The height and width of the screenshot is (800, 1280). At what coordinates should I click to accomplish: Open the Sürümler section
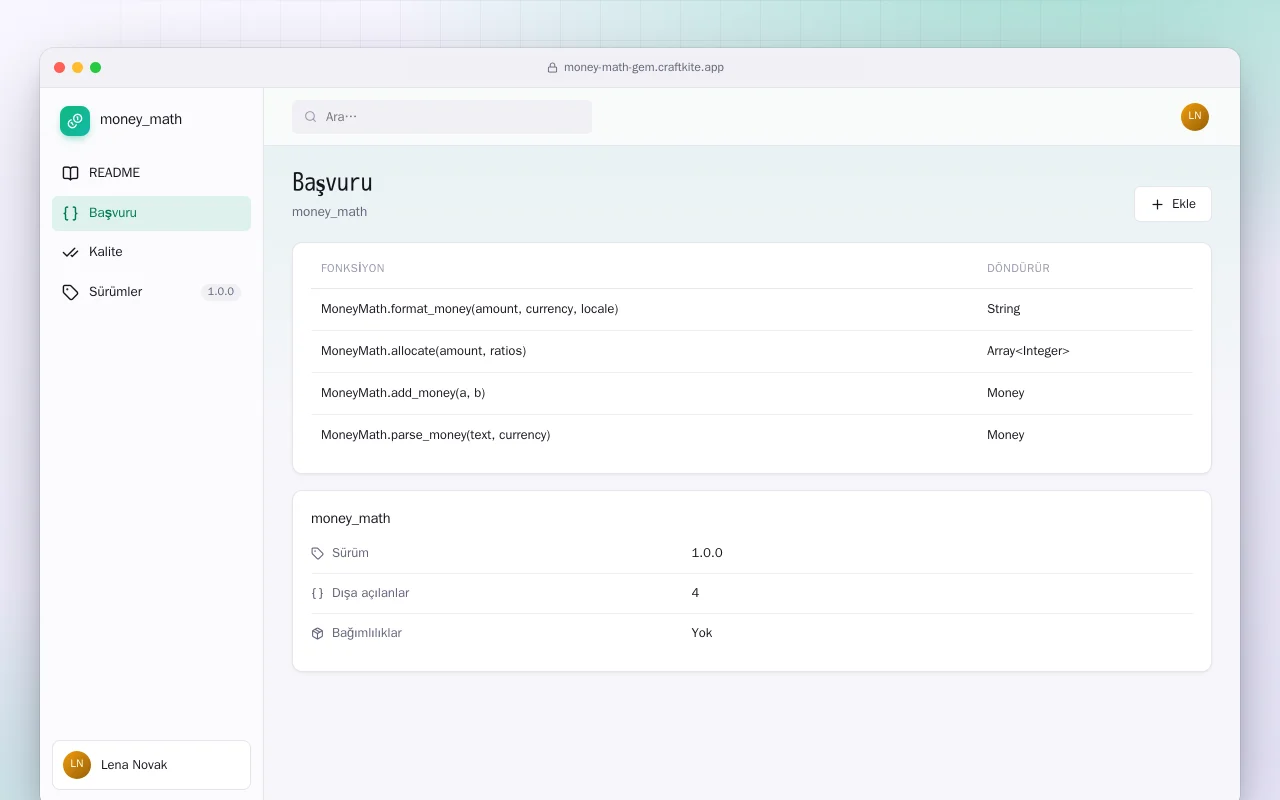151,292
